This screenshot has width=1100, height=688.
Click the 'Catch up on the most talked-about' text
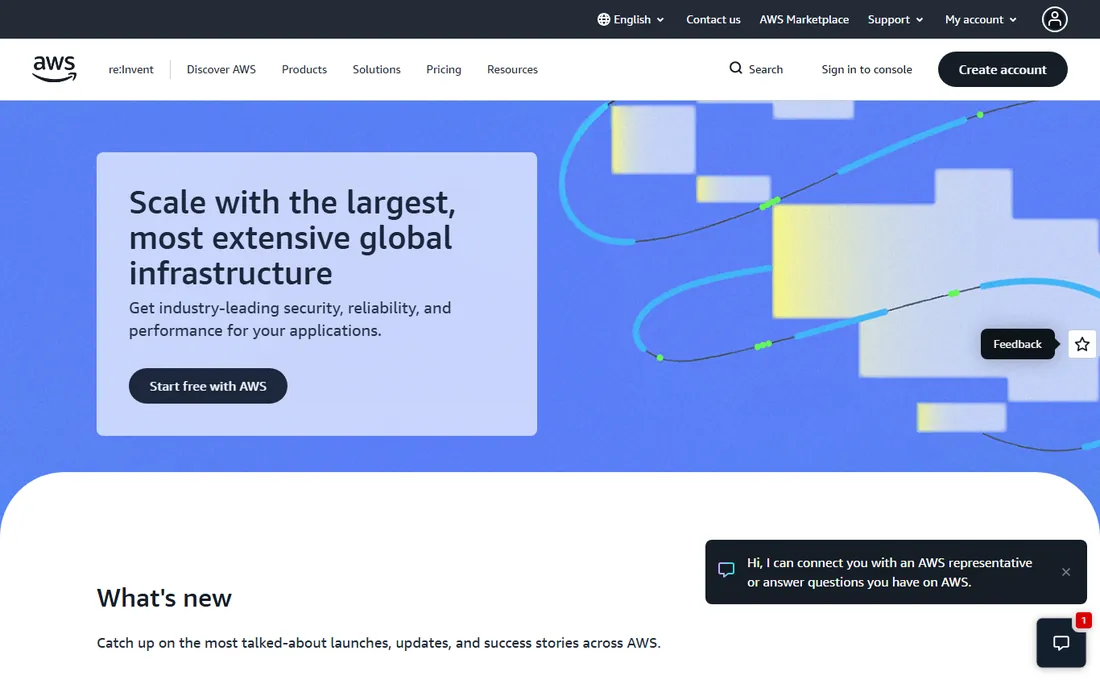[378, 643]
